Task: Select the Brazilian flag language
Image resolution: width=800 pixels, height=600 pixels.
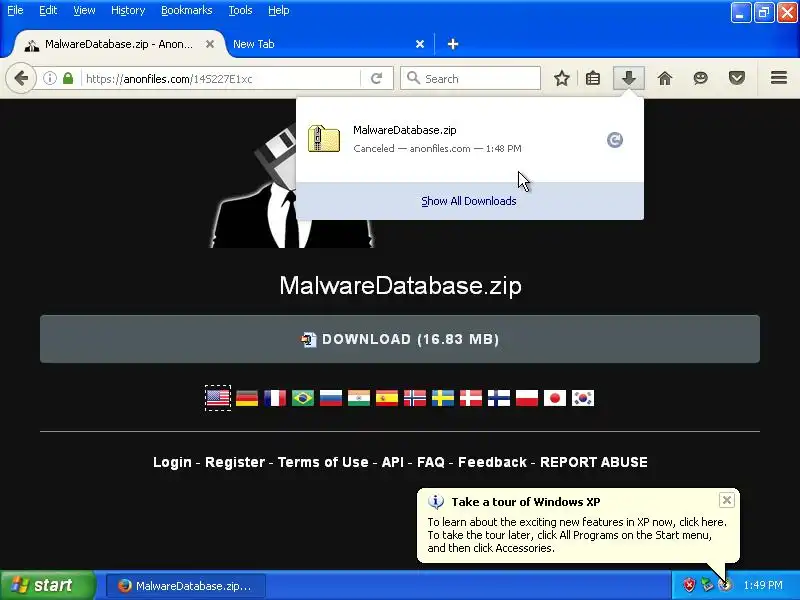Action: [x=303, y=398]
